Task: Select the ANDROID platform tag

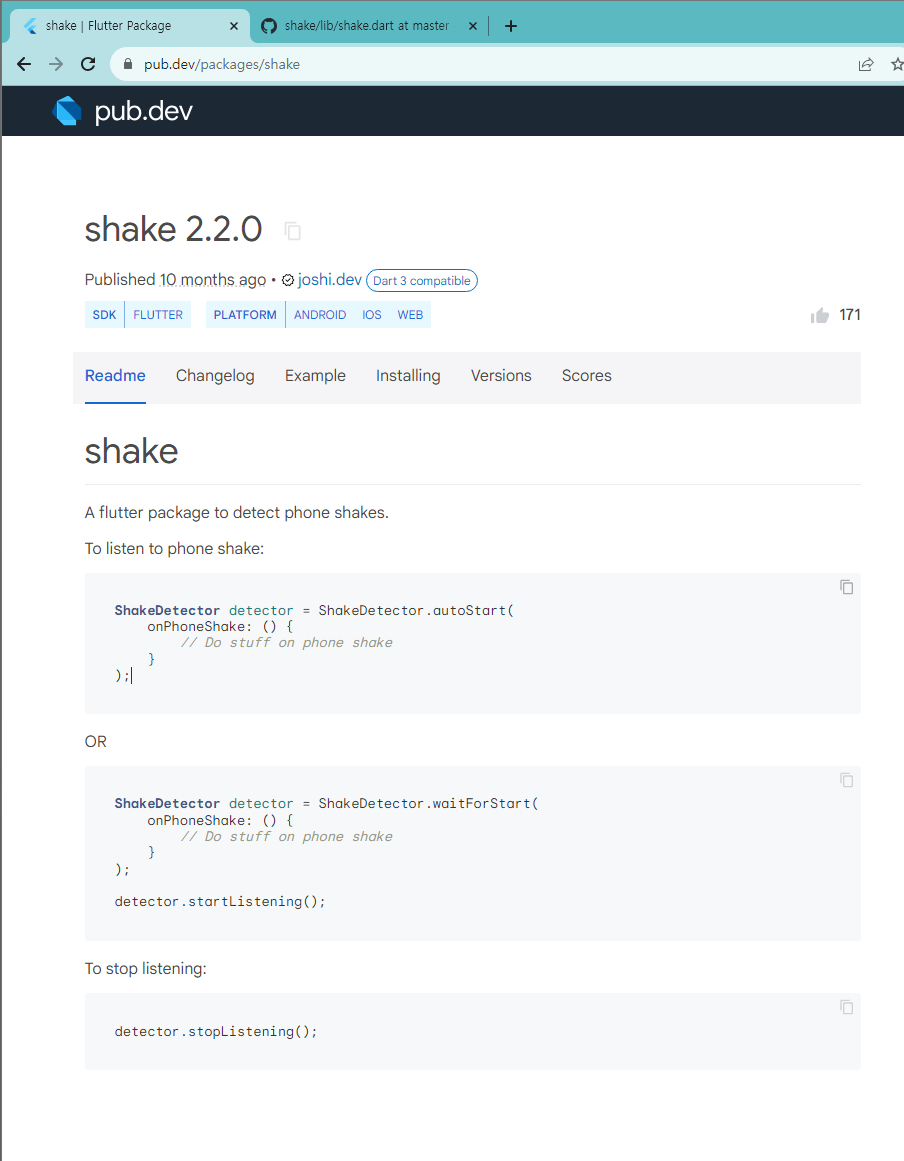Action: 320,315
